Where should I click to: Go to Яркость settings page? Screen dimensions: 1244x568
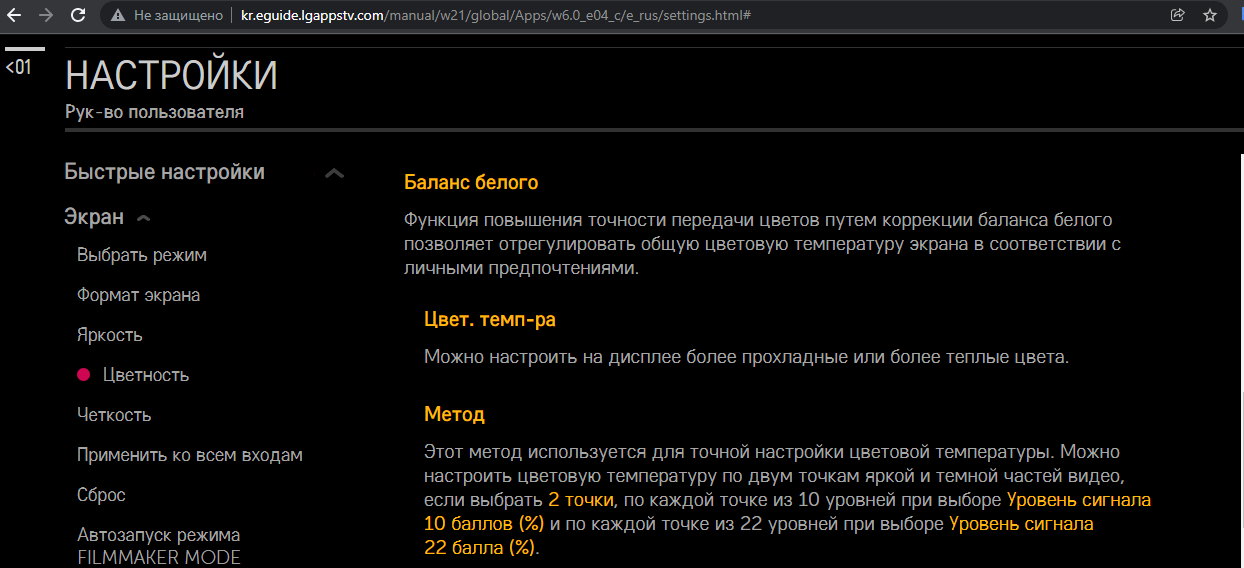[x=109, y=335]
